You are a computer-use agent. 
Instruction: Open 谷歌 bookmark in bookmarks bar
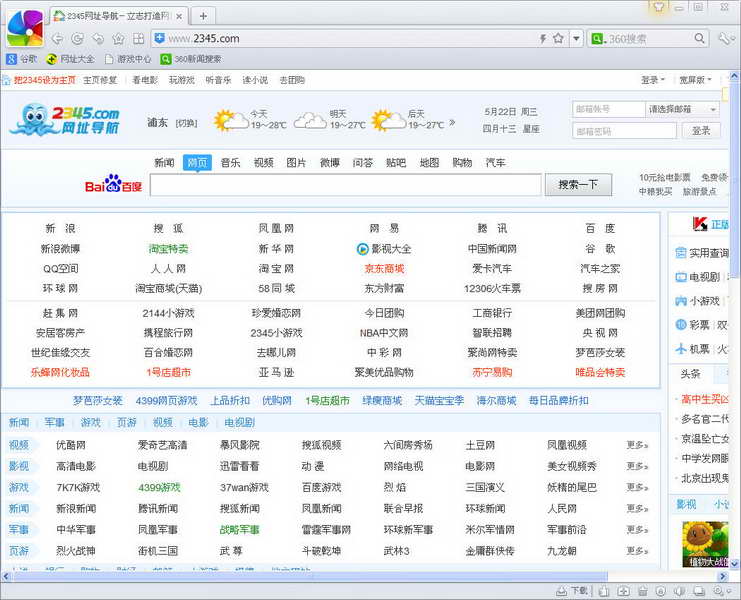click(22, 59)
